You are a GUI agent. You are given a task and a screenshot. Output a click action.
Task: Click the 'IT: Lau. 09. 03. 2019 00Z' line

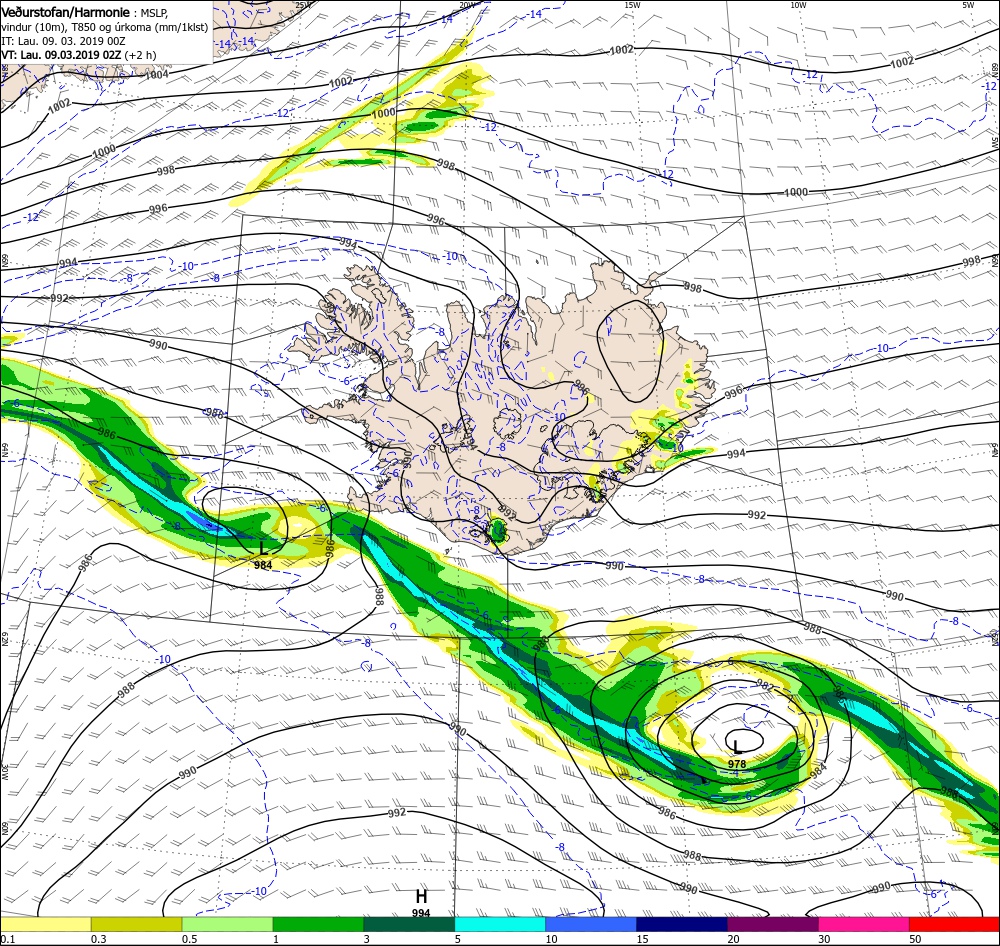[63, 41]
